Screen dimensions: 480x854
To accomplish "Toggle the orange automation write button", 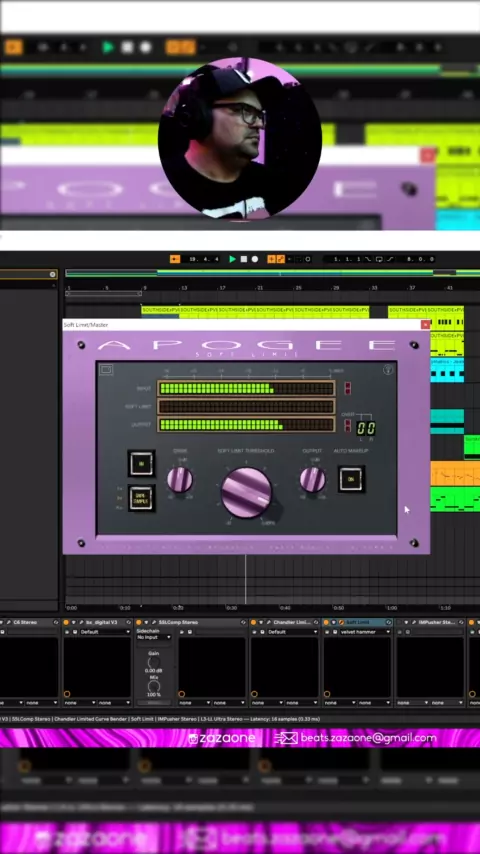I will [x=280, y=259].
